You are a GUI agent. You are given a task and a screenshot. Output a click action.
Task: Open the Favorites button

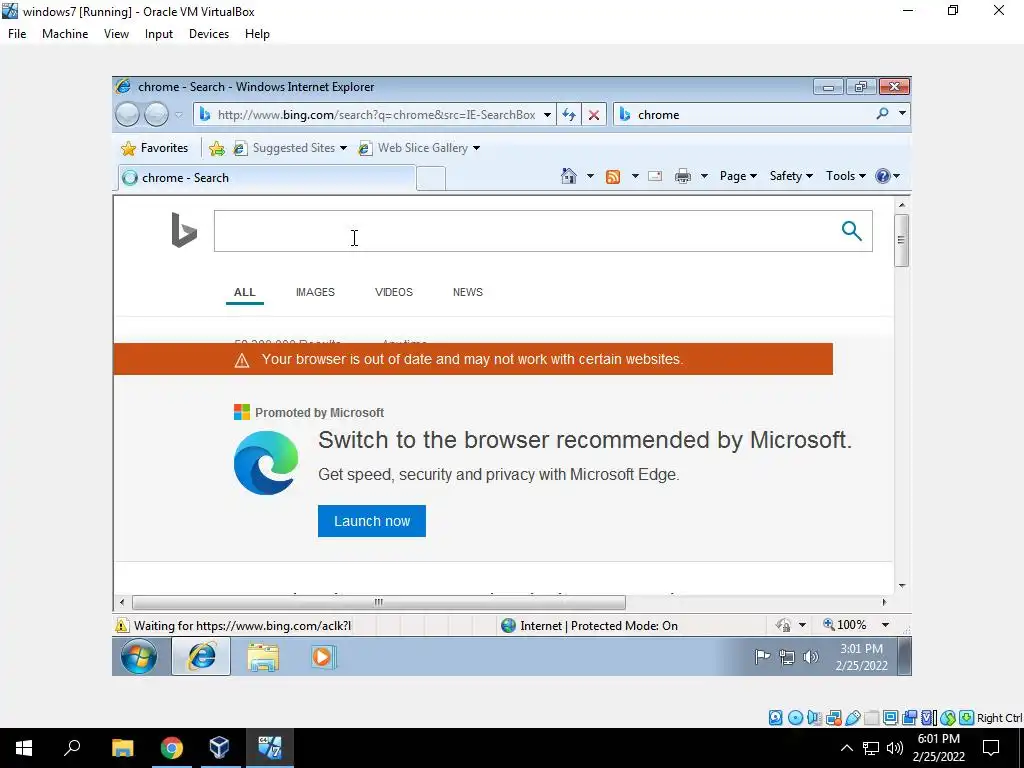155,148
